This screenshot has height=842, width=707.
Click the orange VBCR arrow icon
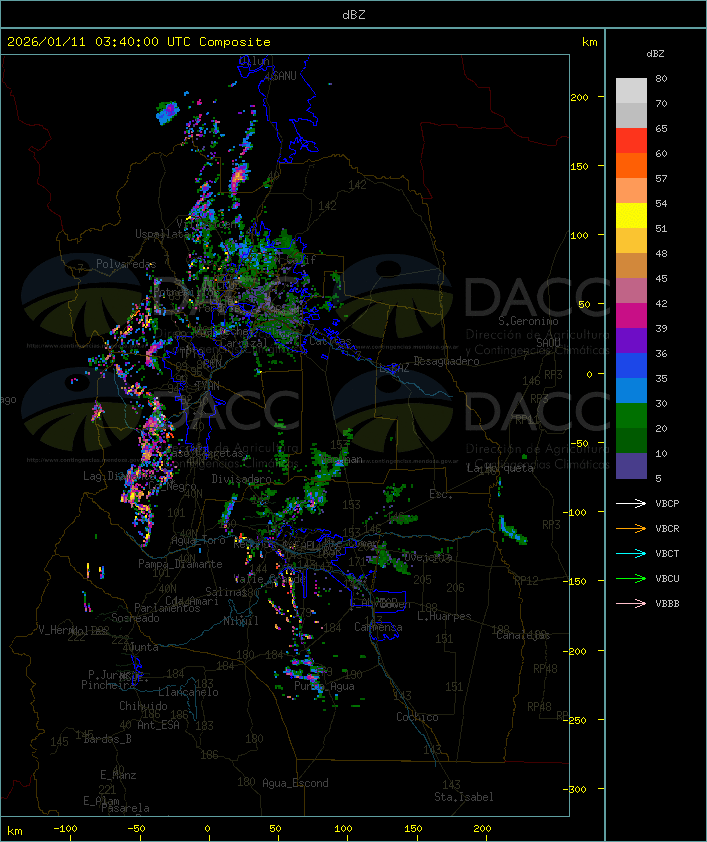click(x=631, y=528)
